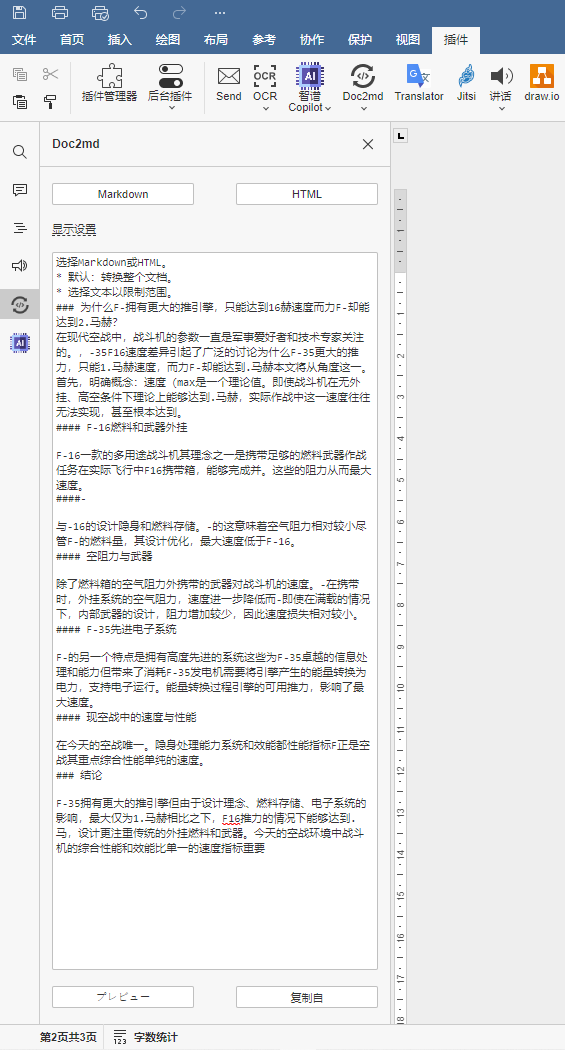Click the 显示设置 link

(74, 230)
